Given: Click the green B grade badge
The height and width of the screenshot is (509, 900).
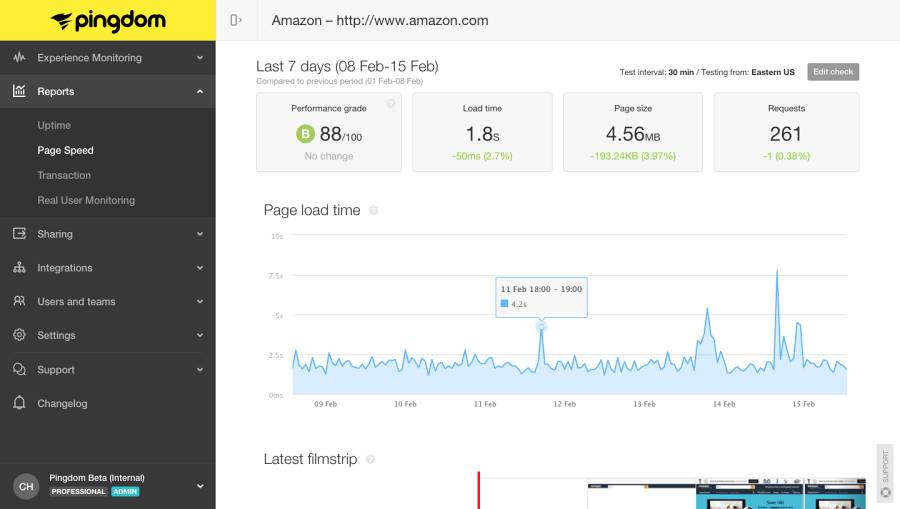Looking at the screenshot, I should point(305,134).
